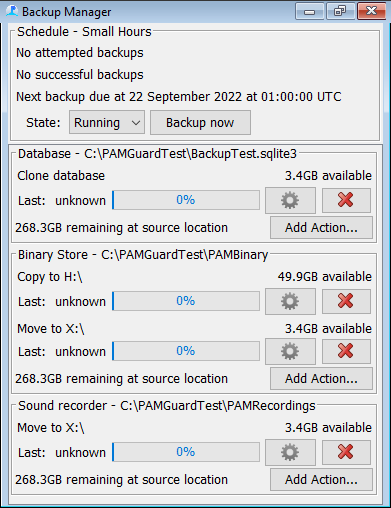391x508 pixels.
Task: Add Action to the Binary Store section
Action: tap(321, 379)
